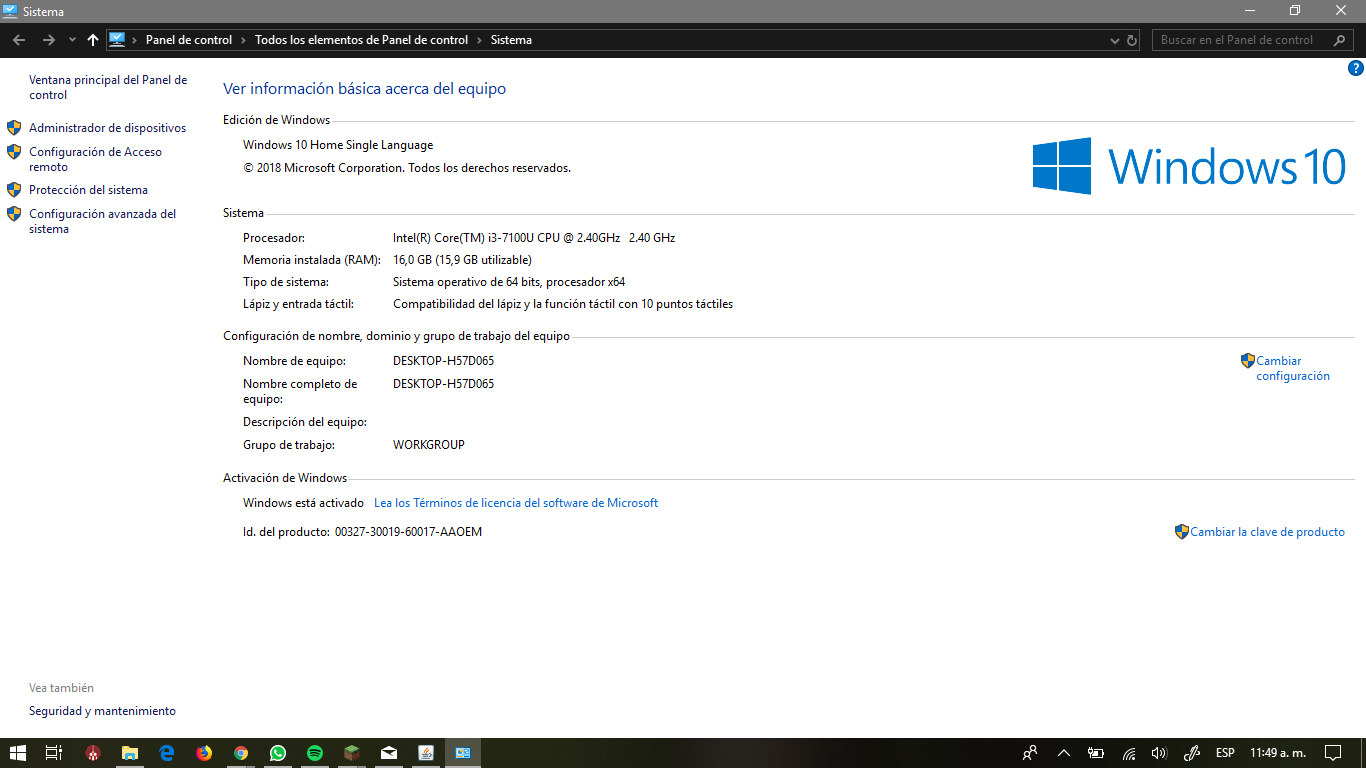The height and width of the screenshot is (768, 1366).
Task: Select Panel de control breadcrumb
Action: coord(188,40)
